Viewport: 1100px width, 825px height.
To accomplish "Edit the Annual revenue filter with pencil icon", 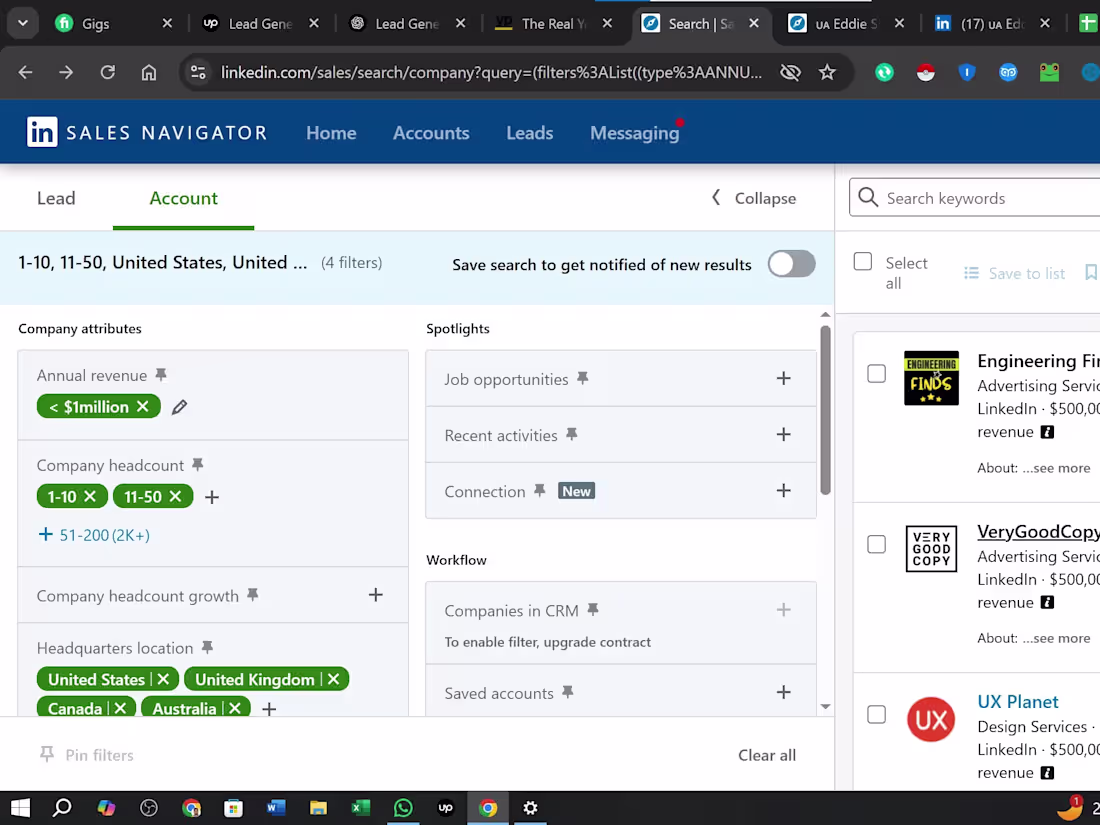I will [180, 407].
